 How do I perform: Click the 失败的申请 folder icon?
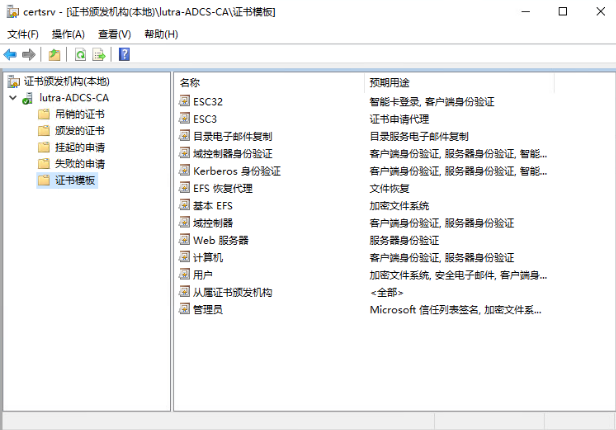click(x=44, y=164)
